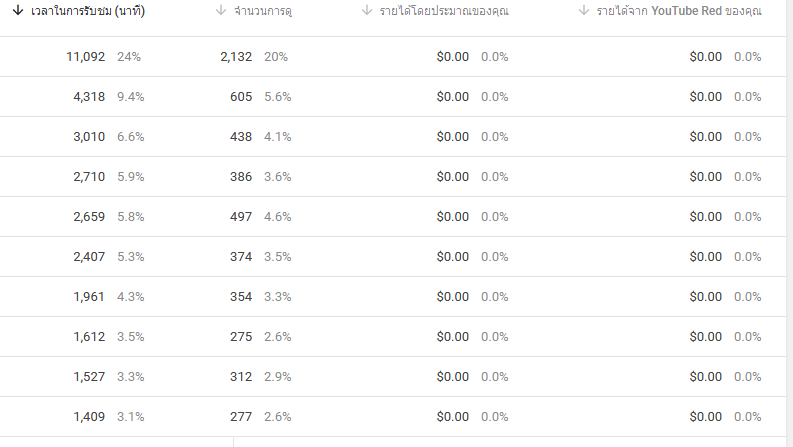Click the 1,409 watch minutes cell

coord(89,417)
